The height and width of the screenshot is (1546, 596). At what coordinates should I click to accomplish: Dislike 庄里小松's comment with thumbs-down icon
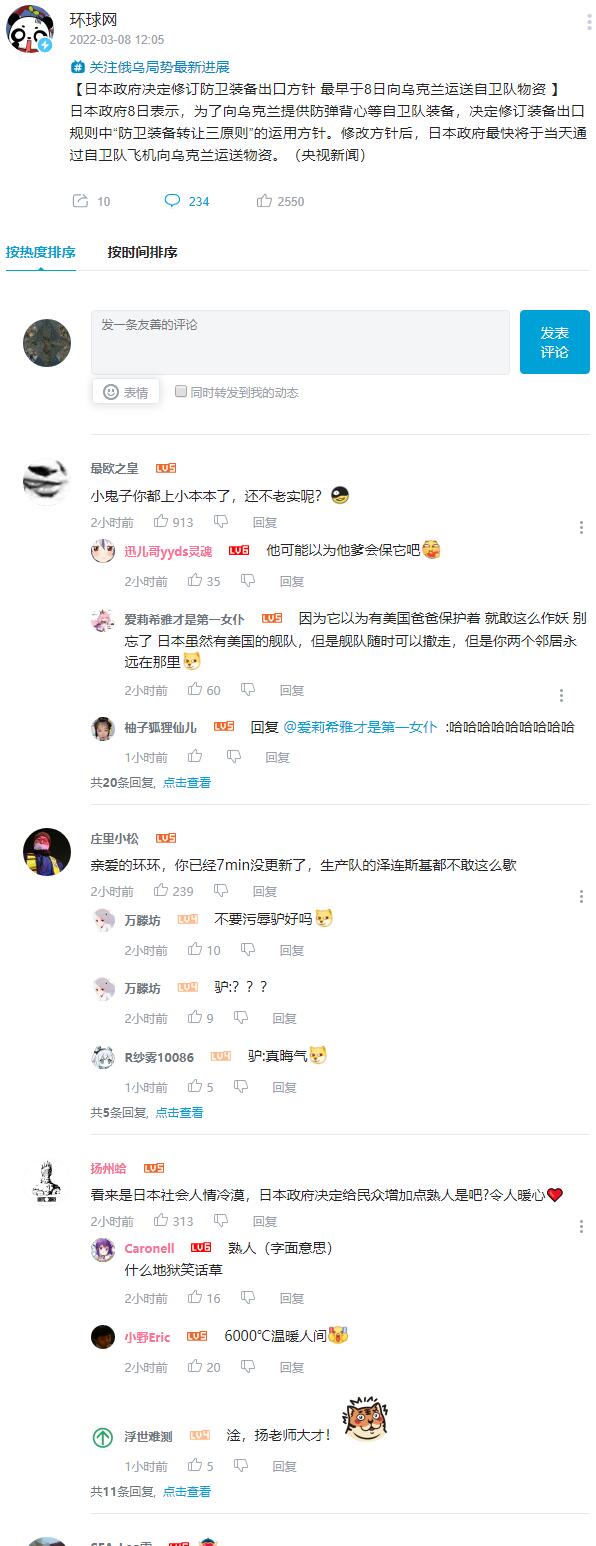pyautogui.click(x=221, y=891)
